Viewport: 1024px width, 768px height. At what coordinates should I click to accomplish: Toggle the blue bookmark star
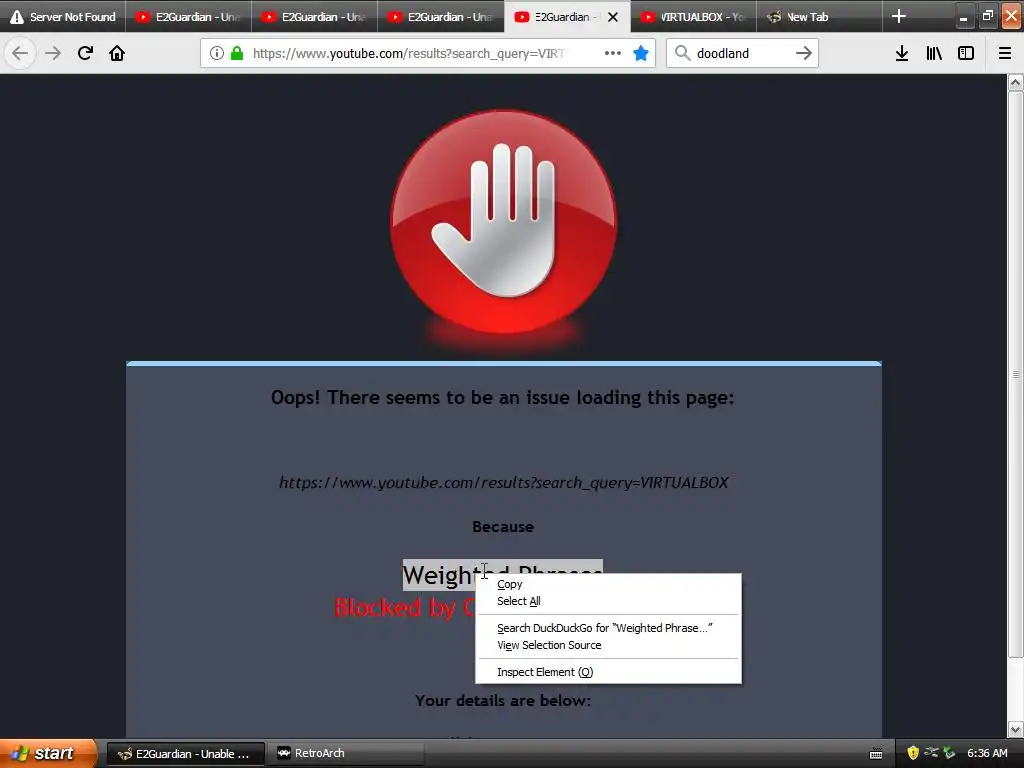pyautogui.click(x=641, y=53)
